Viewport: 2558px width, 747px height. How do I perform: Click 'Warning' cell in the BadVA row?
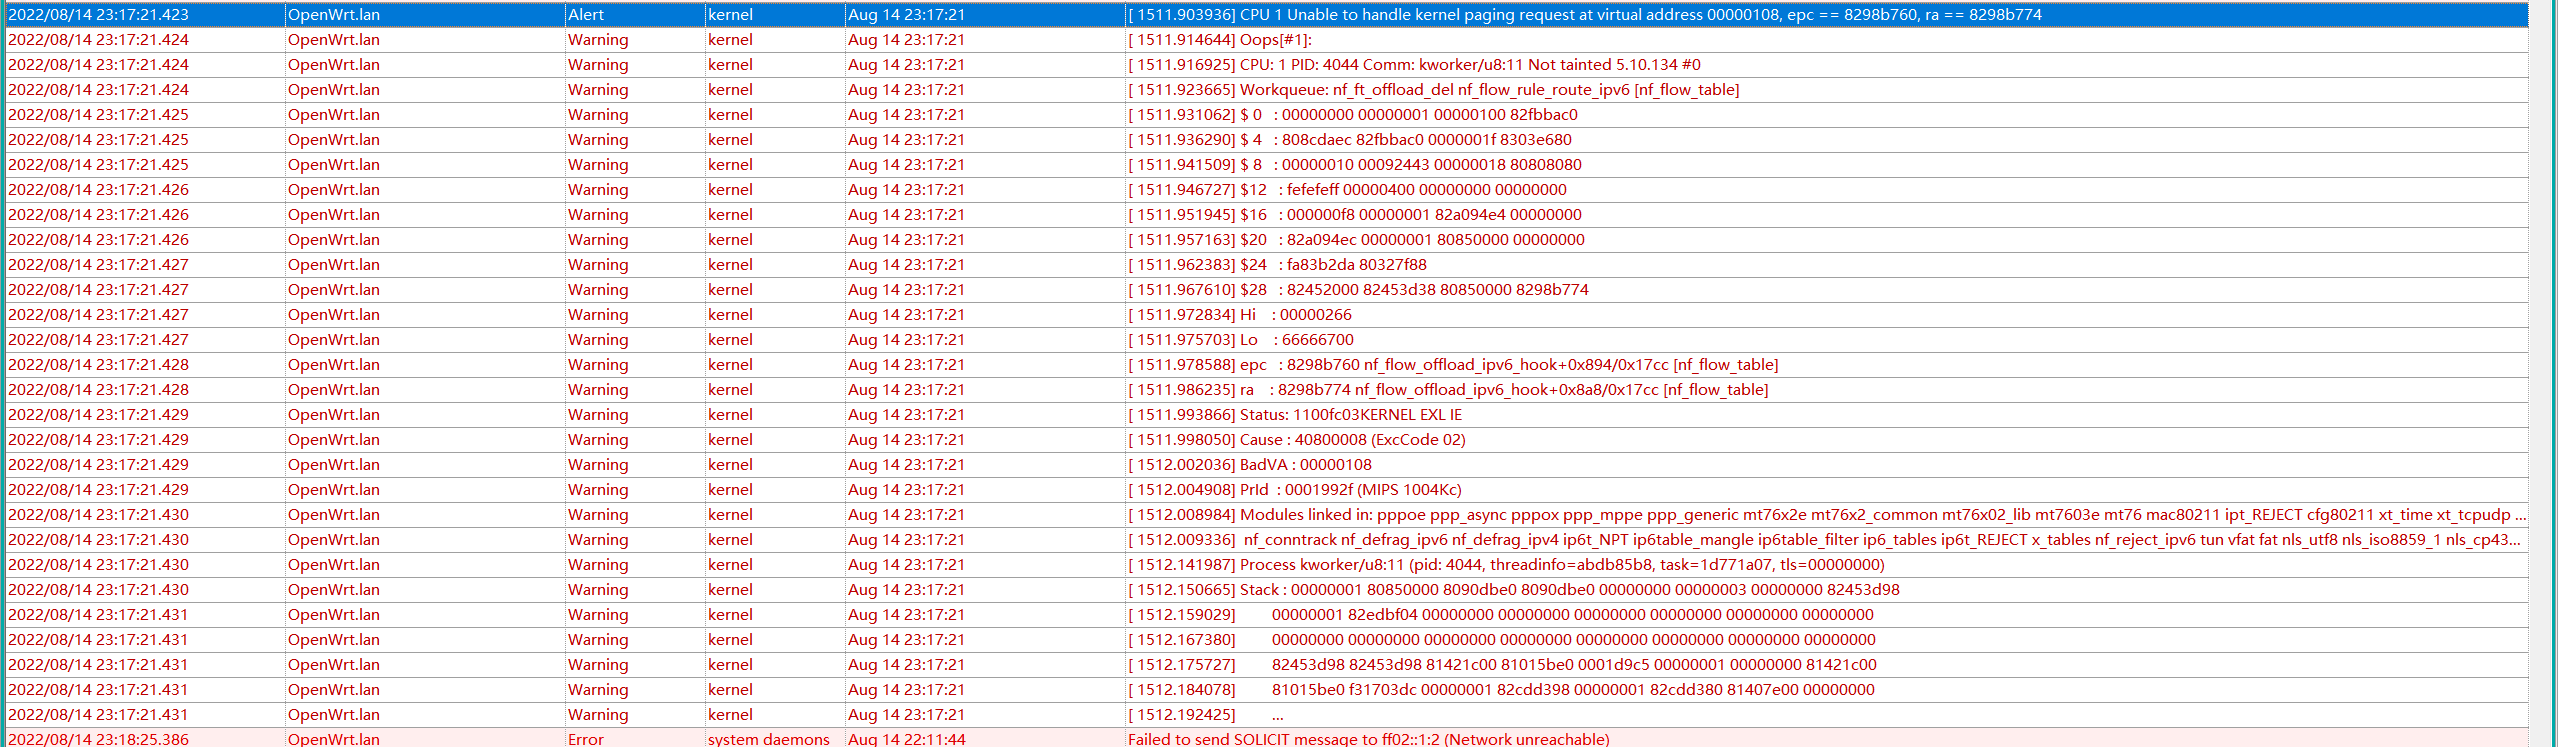pyautogui.click(x=598, y=464)
